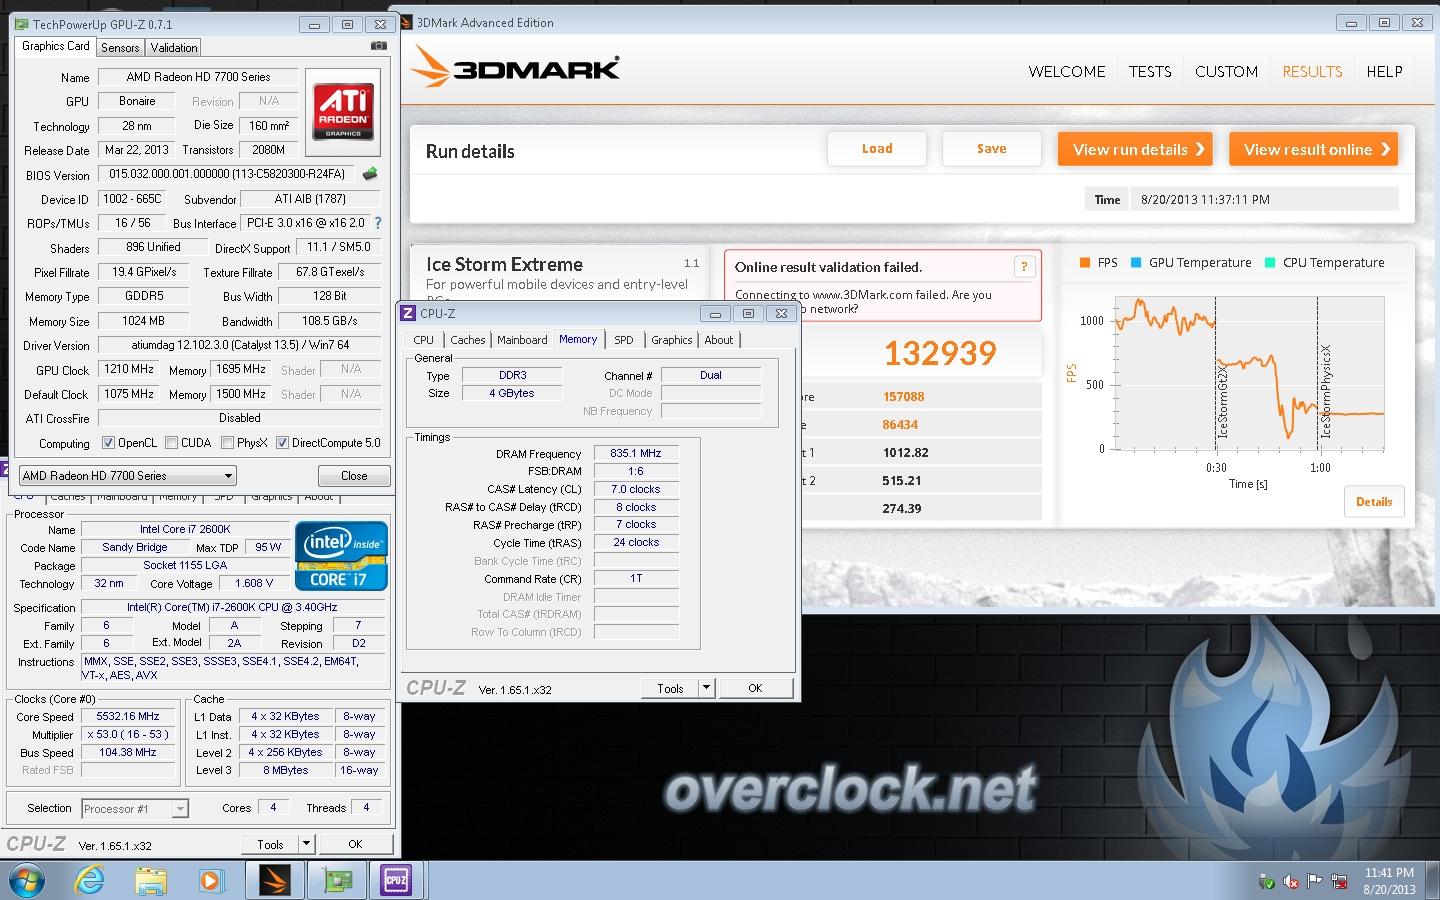Image resolution: width=1440 pixels, height=900 pixels.
Task: Click the CPU-Z memory window title icon
Action: tap(408, 313)
